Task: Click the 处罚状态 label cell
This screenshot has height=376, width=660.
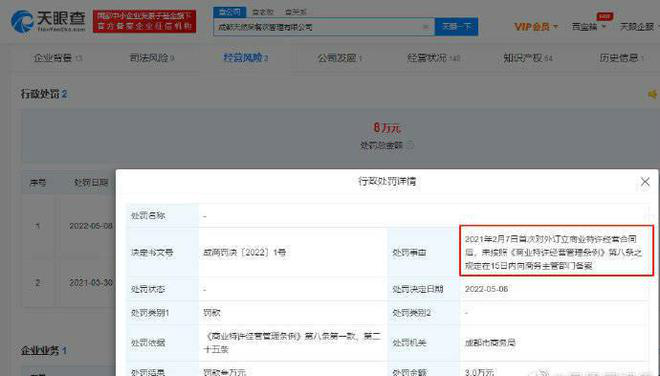Action: pos(162,289)
